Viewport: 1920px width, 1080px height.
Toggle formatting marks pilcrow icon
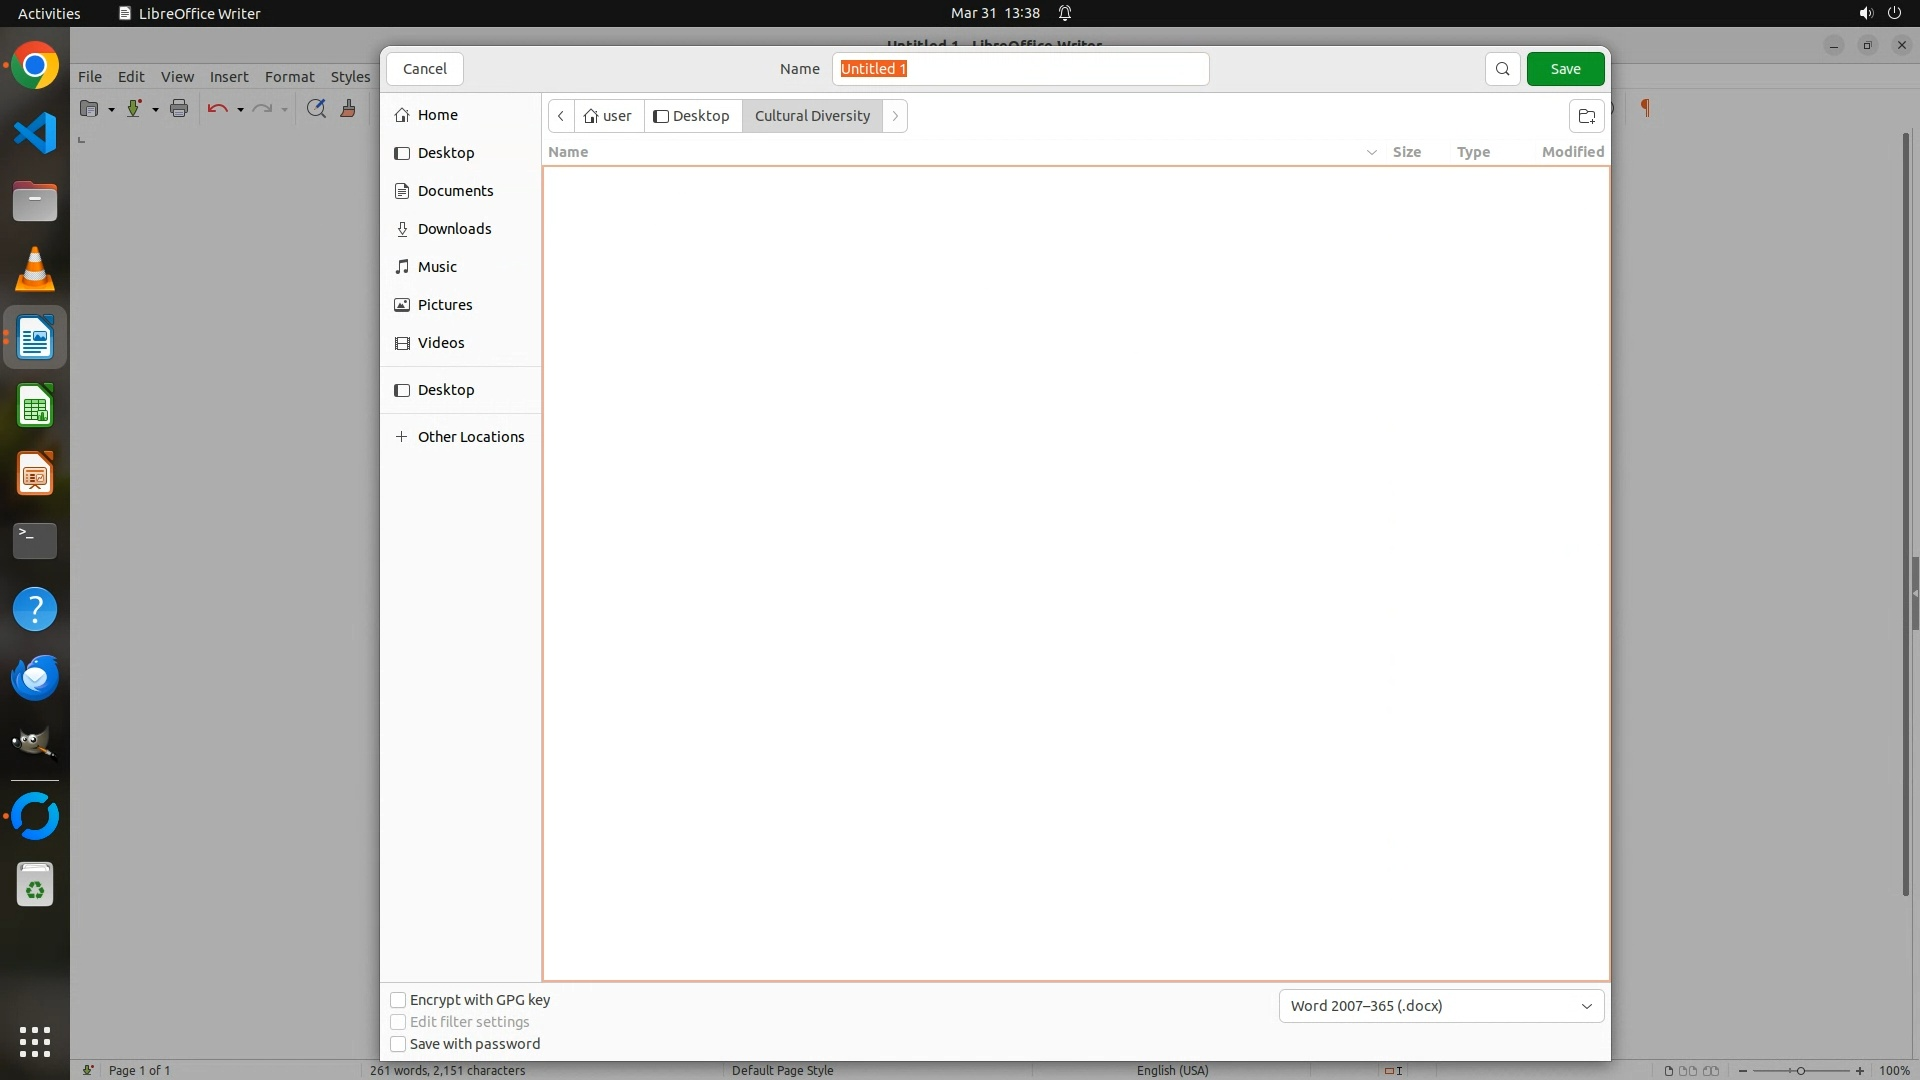click(1645, 108)
